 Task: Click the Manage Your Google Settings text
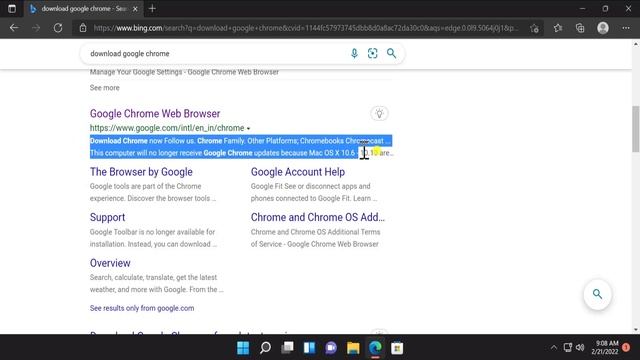[x=184, y=72]
